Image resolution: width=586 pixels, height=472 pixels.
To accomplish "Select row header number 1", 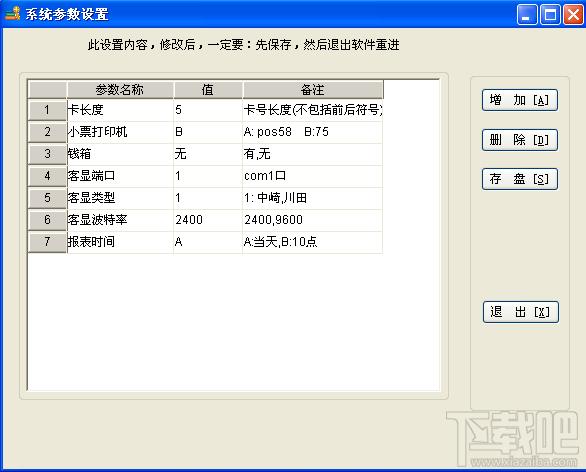I will [47, 110].
